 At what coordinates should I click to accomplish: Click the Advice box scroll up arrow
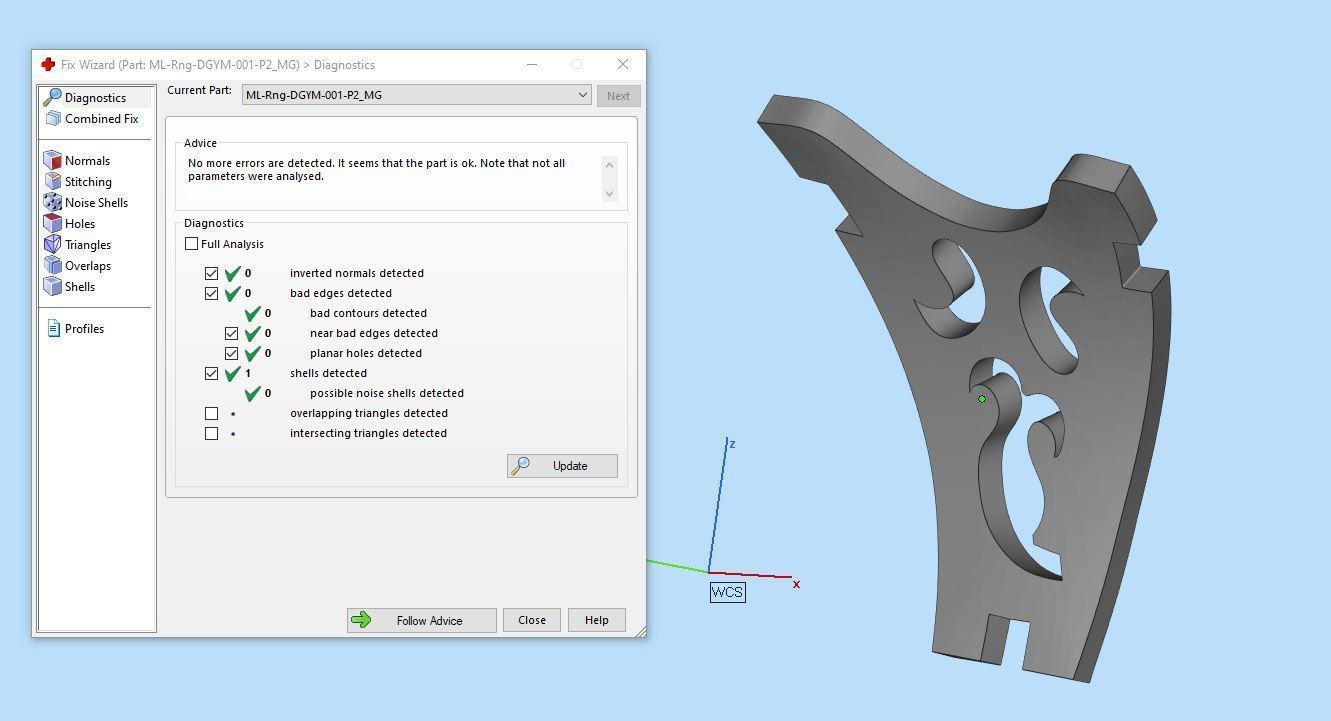click(x=610, y=164)
